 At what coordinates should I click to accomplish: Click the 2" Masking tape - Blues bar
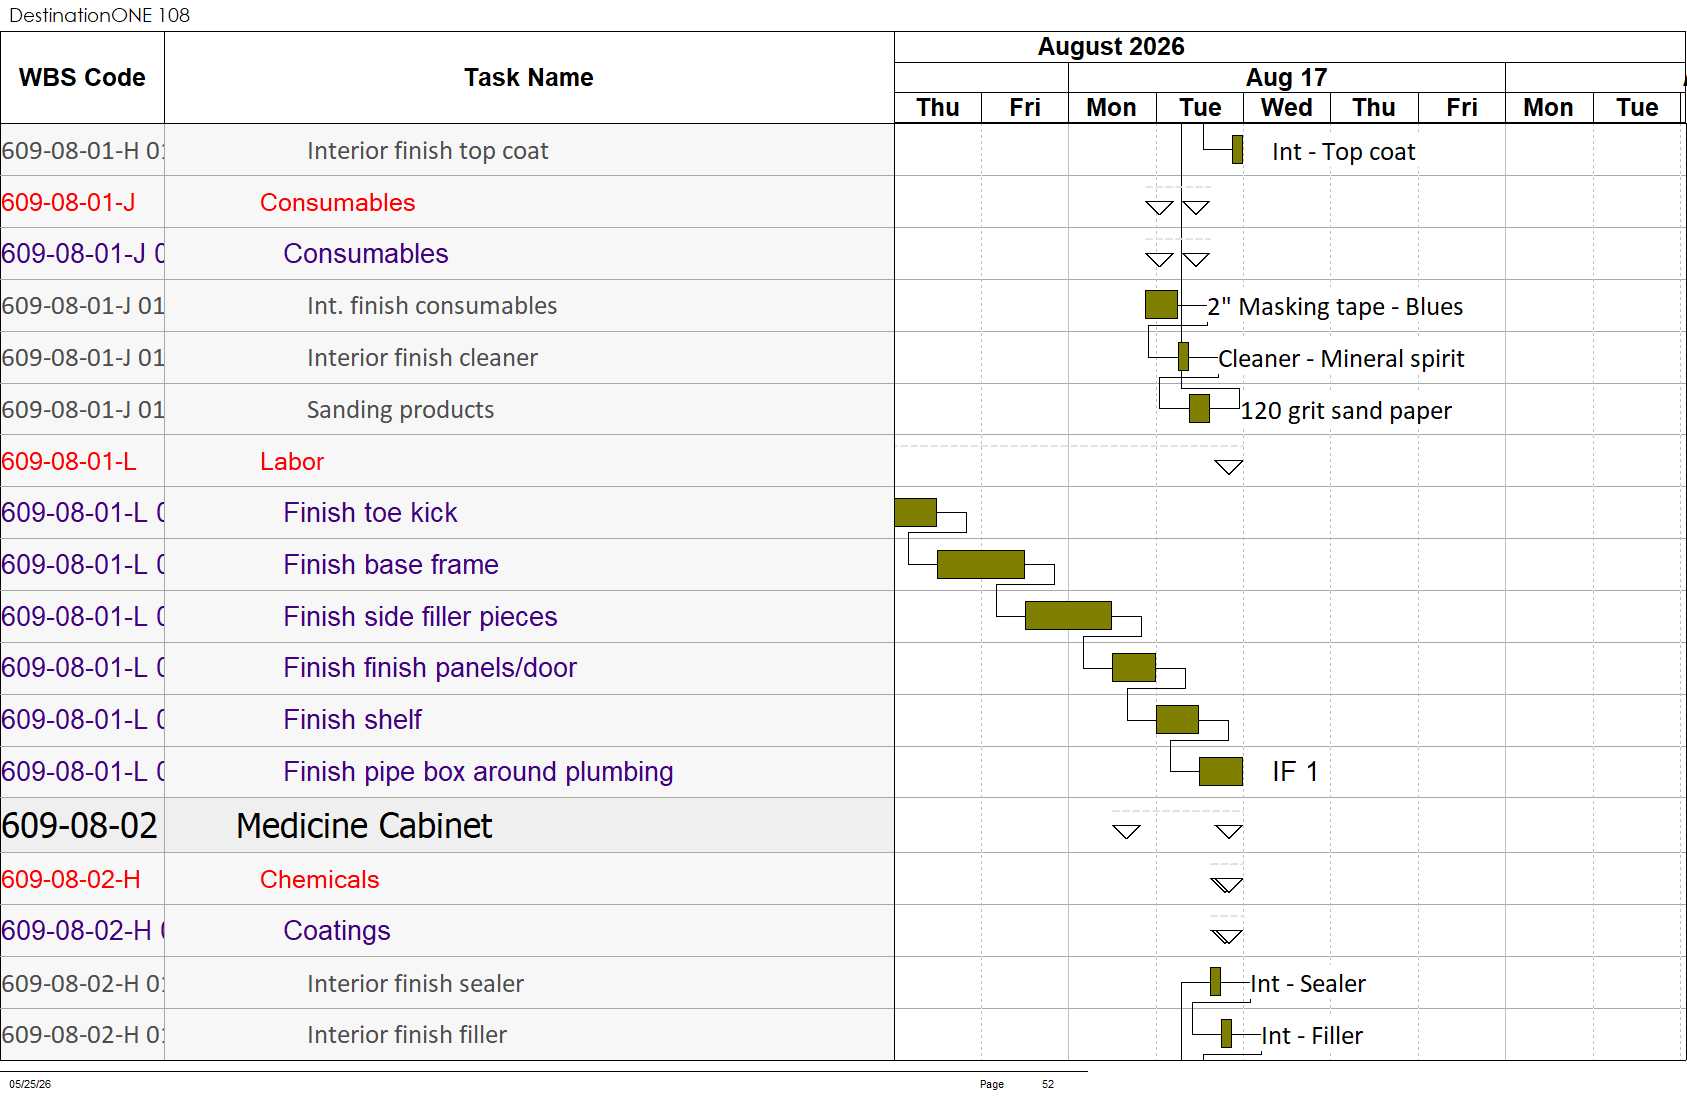(1161, 305)
